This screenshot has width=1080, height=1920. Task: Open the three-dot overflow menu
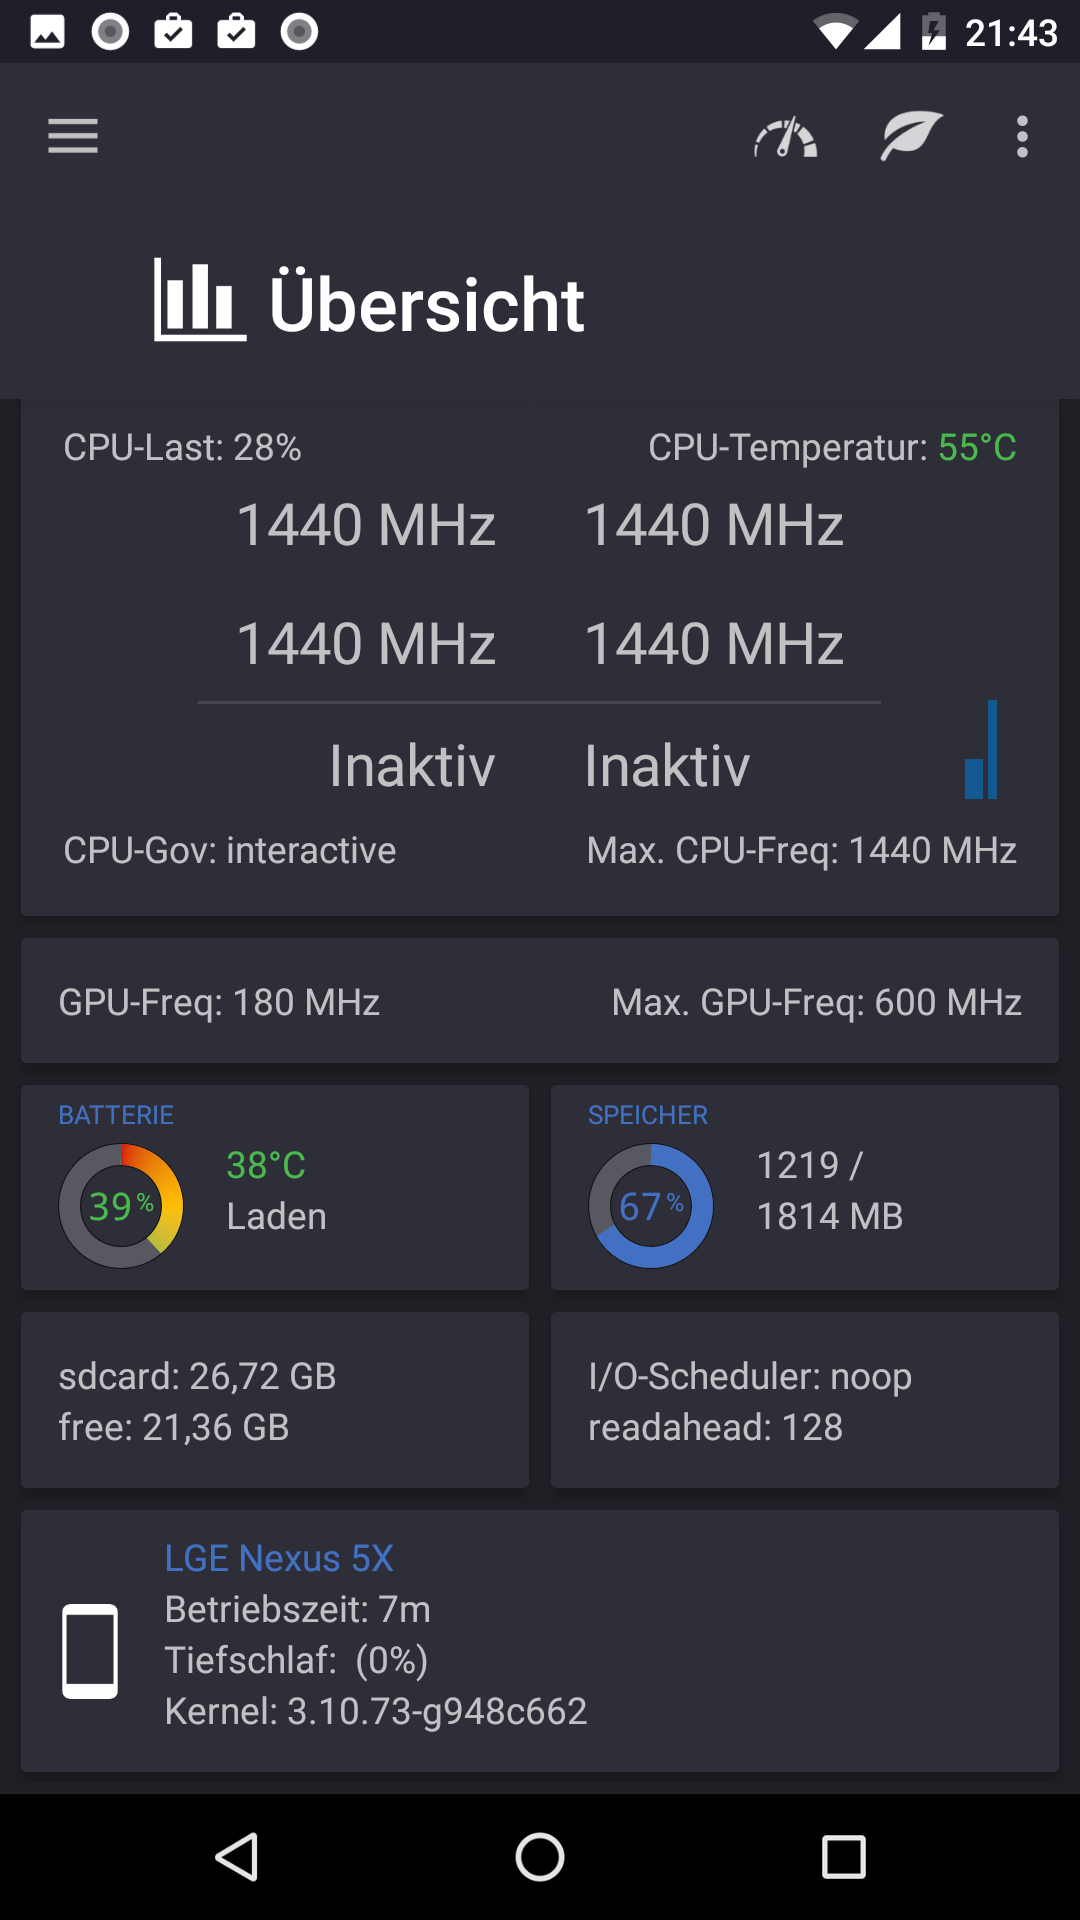(x=1021, y=136)
